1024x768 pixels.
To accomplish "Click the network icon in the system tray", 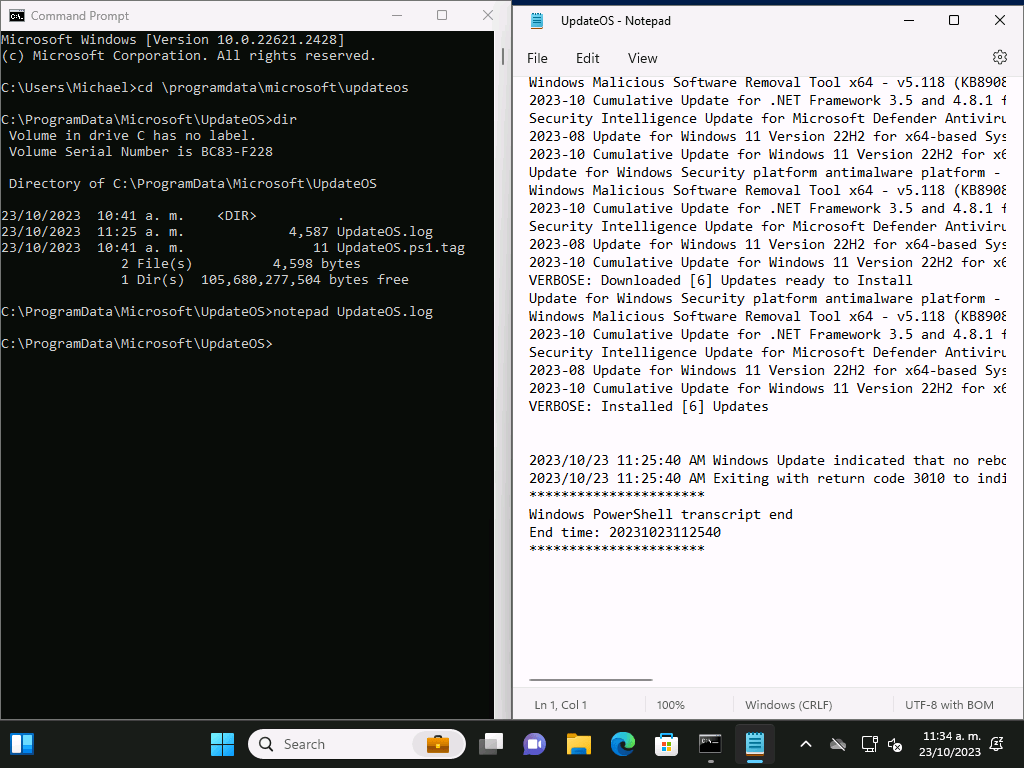I will click(x=869, y=744).
